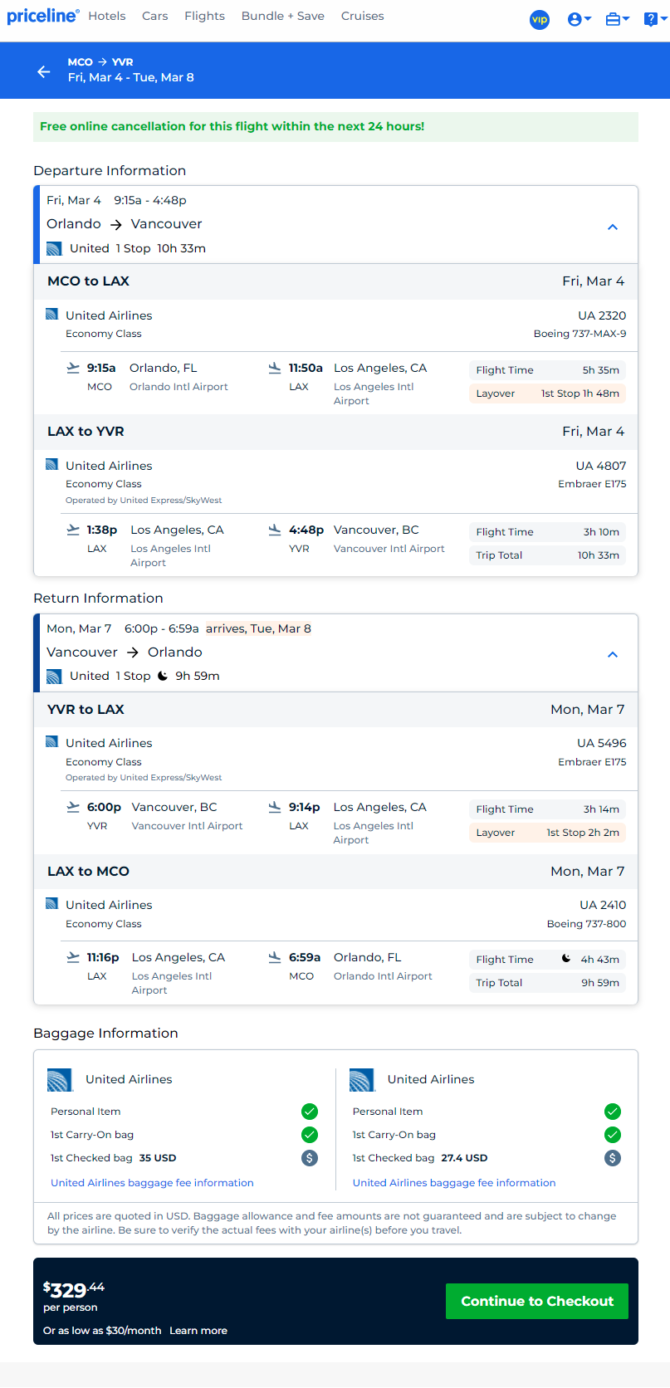Collapse the Vancouver to Orlando return details

pos(613,654)
